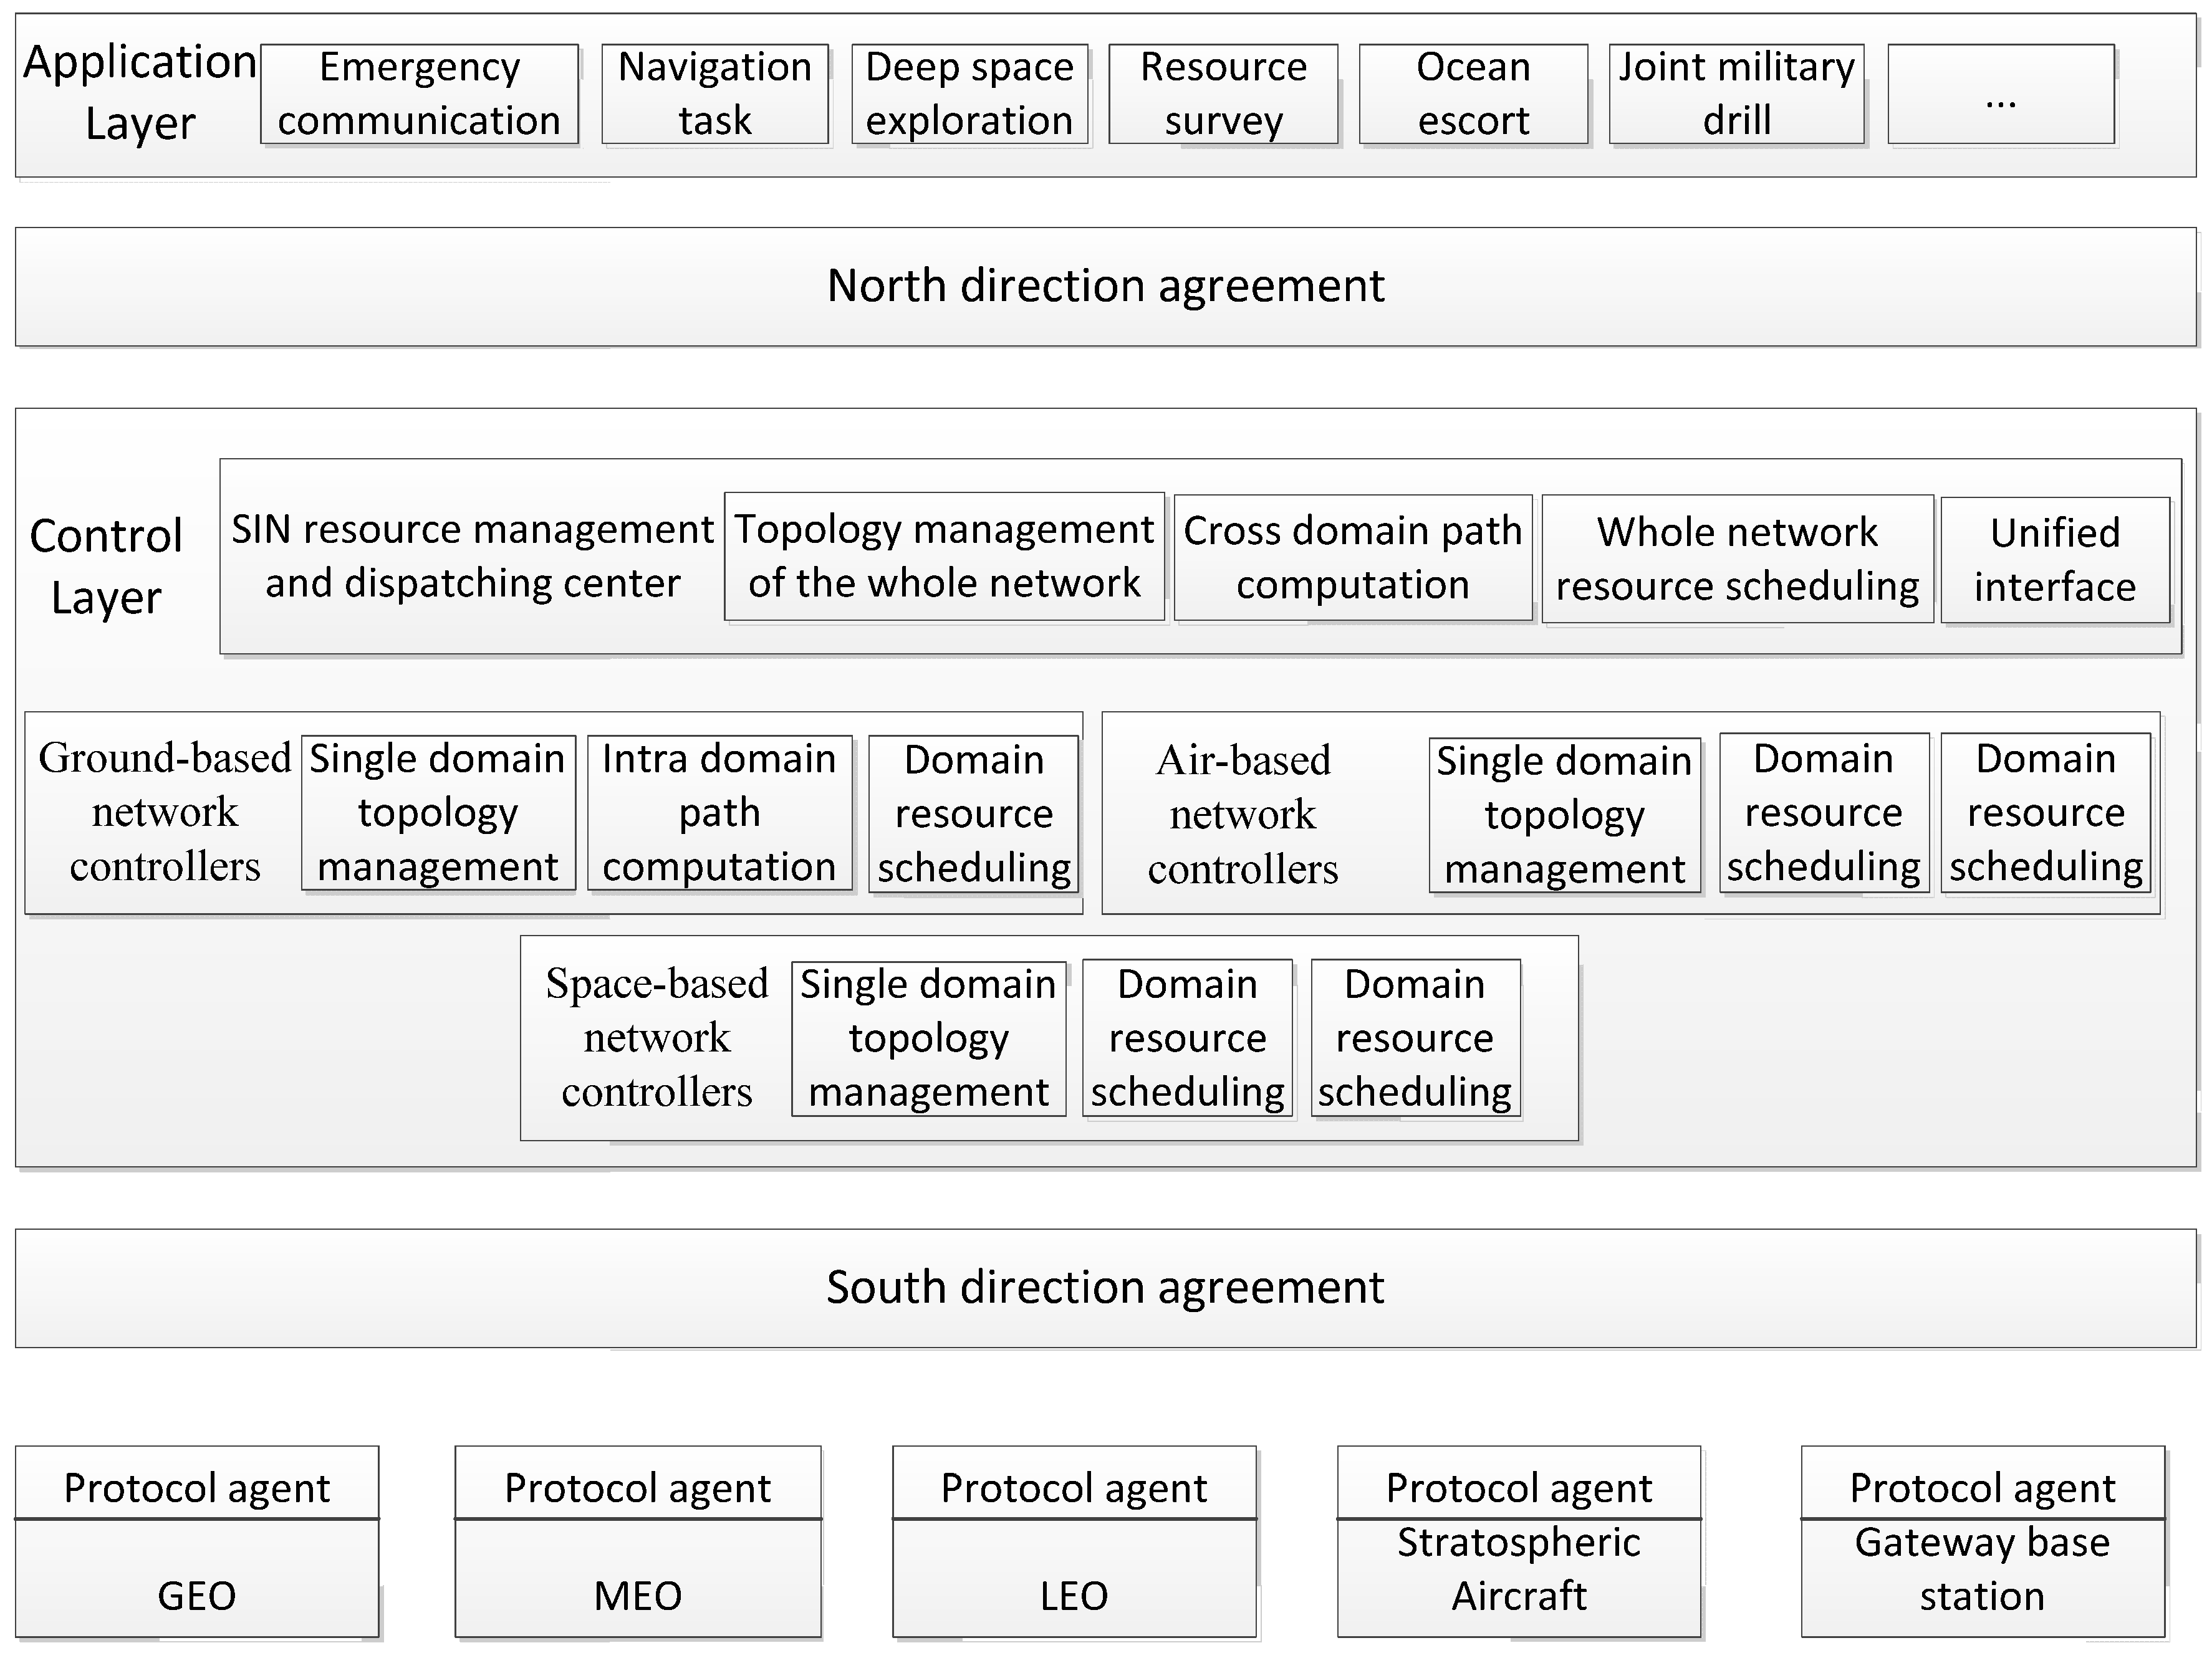Select the Navigation task box

pos(714,94)
